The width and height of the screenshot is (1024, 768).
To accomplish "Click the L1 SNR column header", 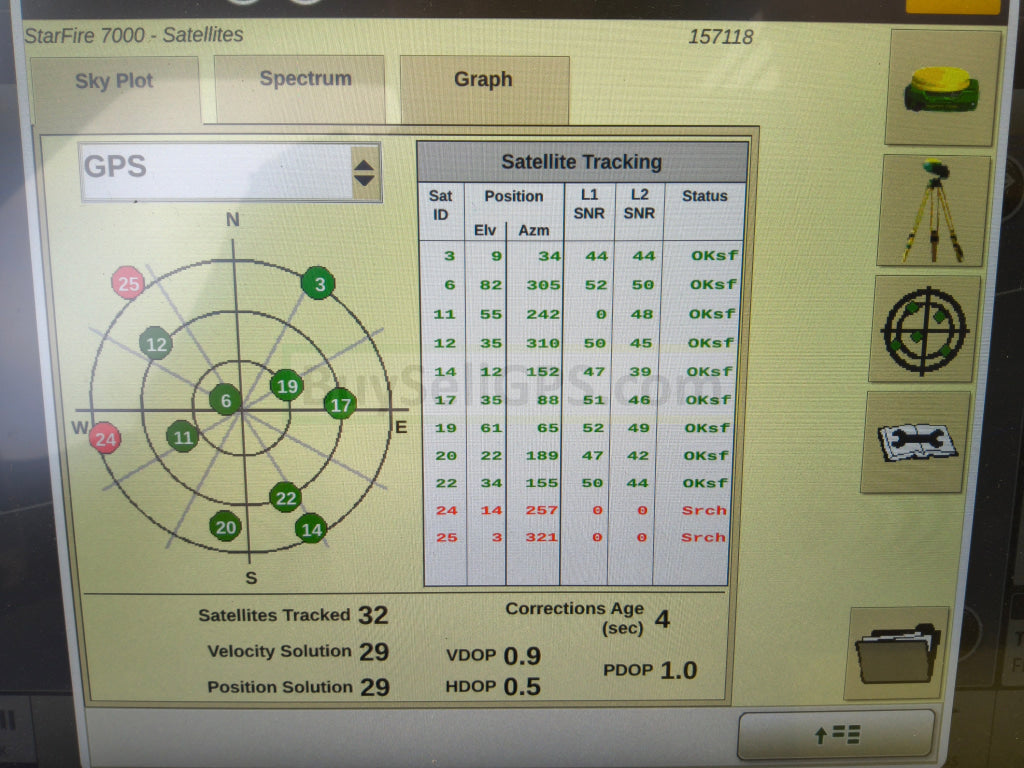I will 588,204.
